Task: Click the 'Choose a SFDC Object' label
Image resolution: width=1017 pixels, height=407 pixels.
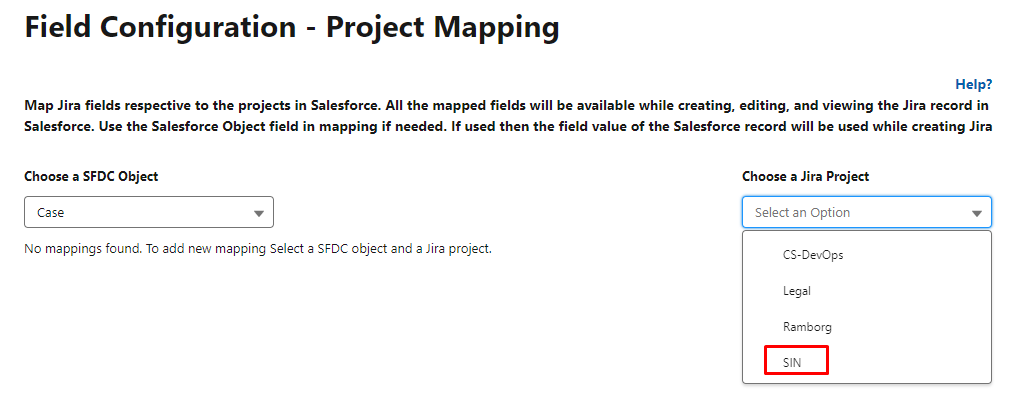Action: [x=91, y=176]
